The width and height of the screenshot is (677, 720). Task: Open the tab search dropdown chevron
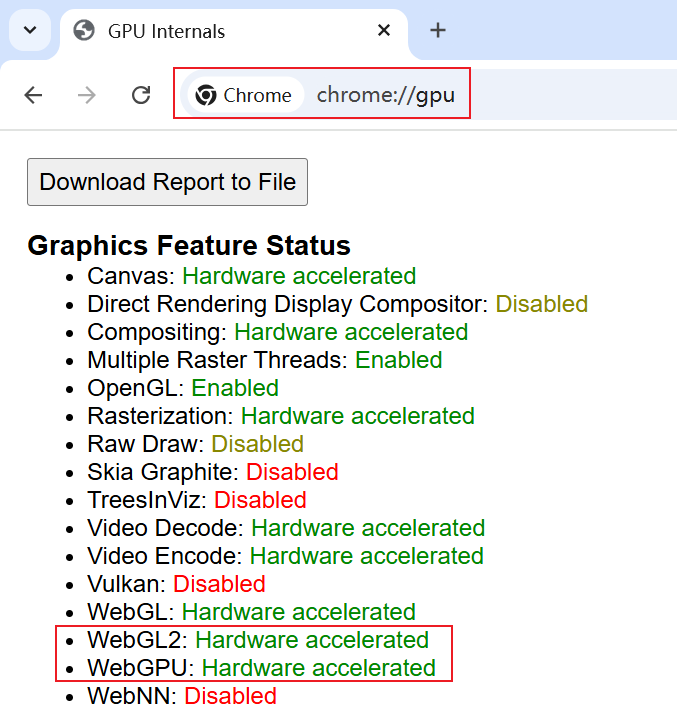click(x=30, y=30)
